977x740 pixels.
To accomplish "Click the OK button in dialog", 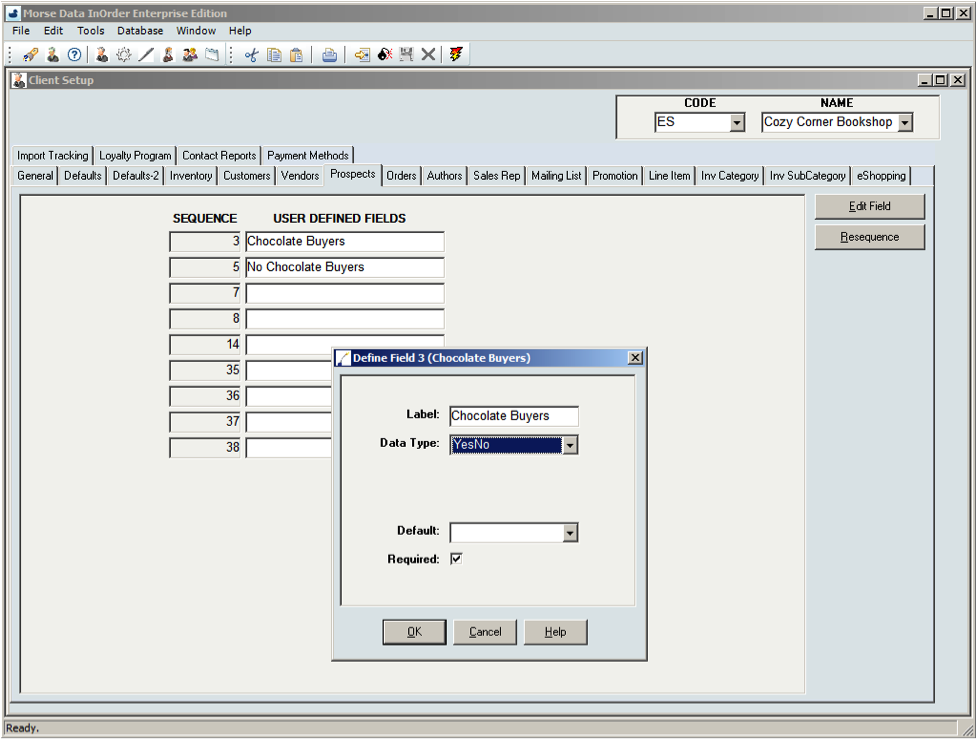I will coord(414,632).
